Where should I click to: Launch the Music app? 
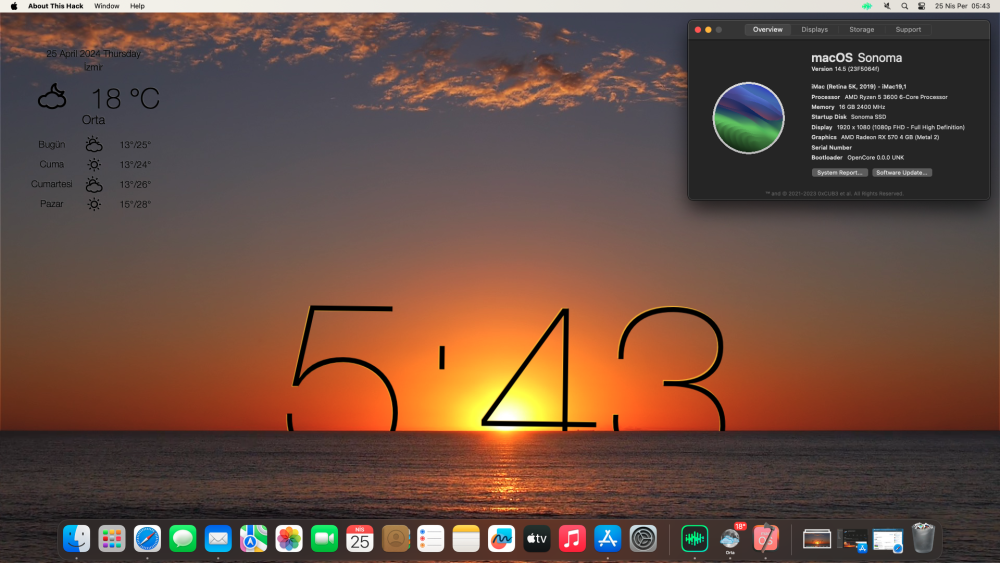click(572, 539)
